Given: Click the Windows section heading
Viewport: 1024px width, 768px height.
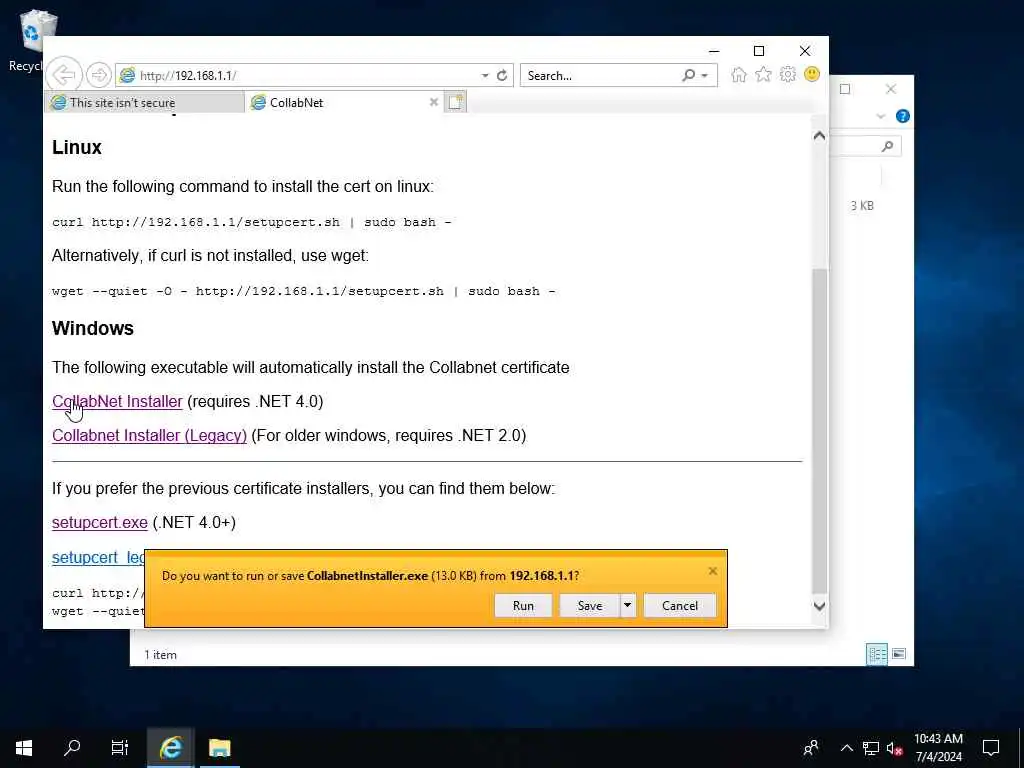Looking at the screenshot, I should point(93,328).
